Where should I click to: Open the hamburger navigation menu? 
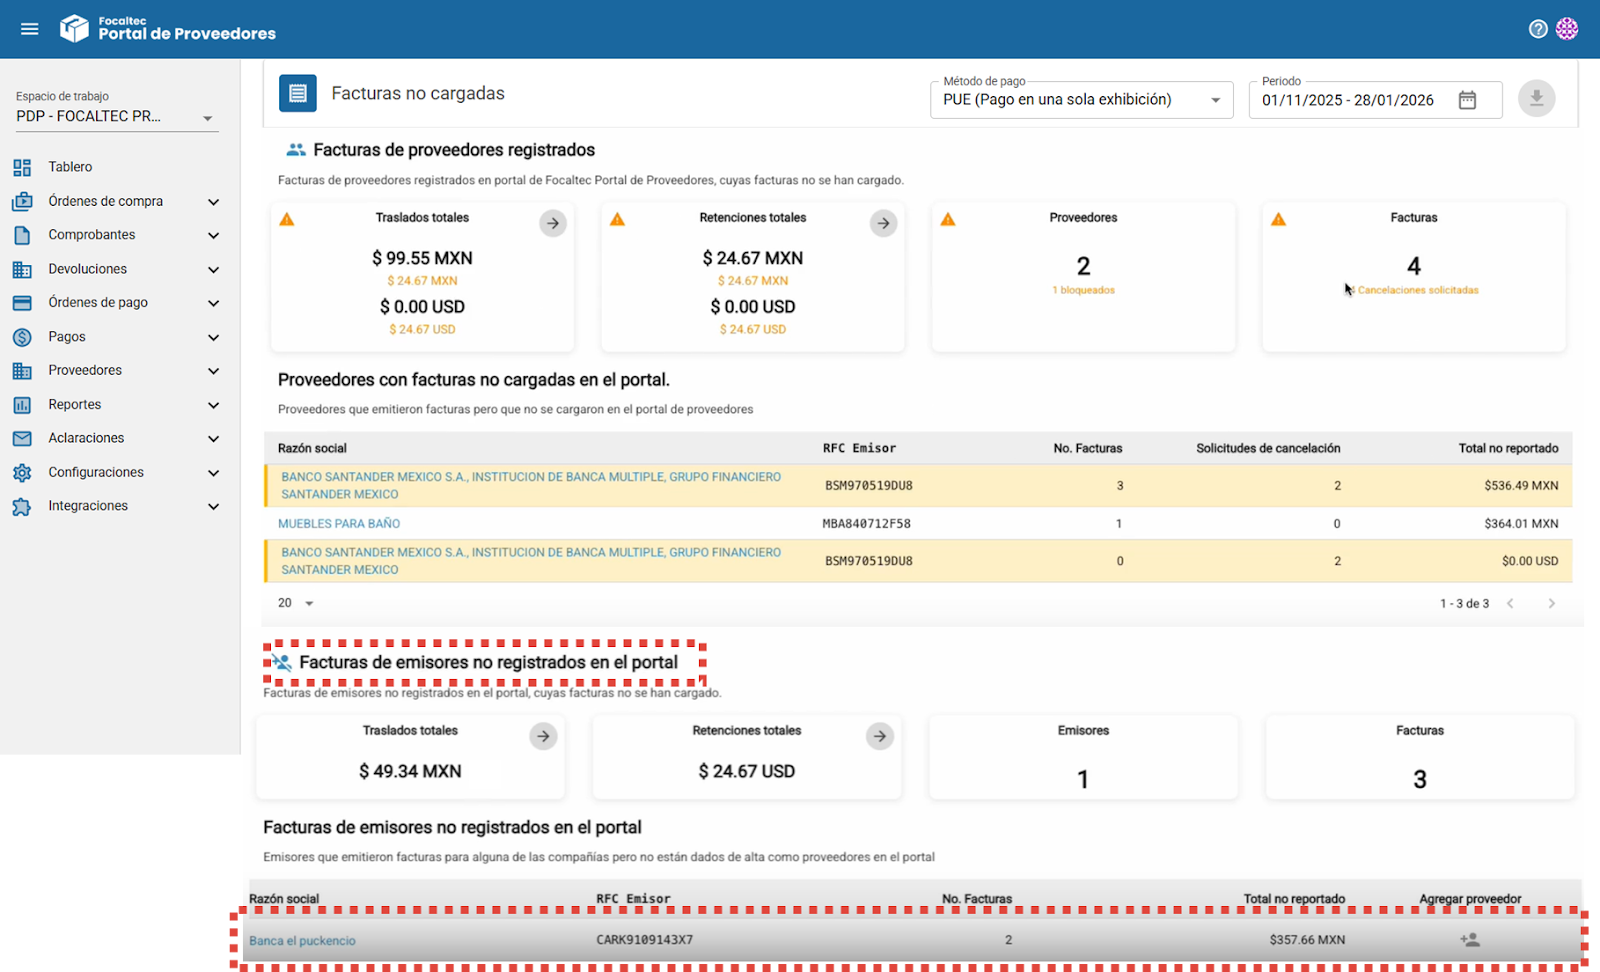click(30, 29)
